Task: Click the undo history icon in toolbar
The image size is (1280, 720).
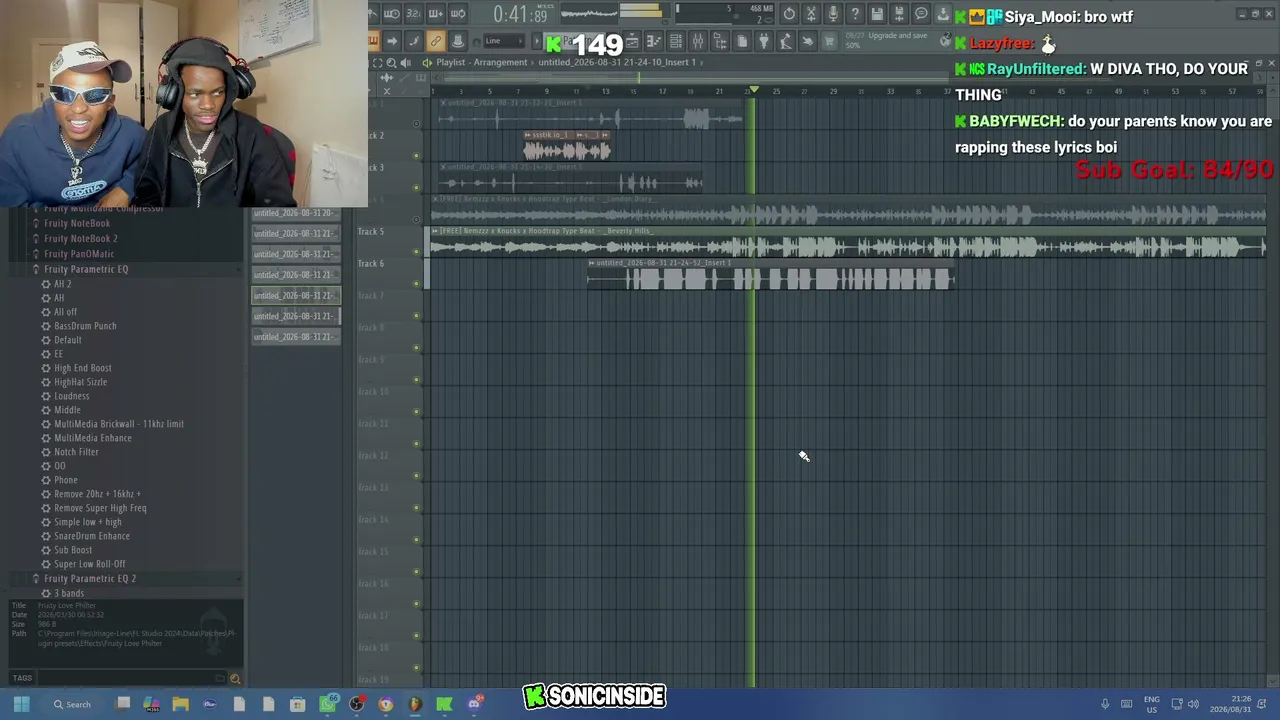Action: pos(789,14)
